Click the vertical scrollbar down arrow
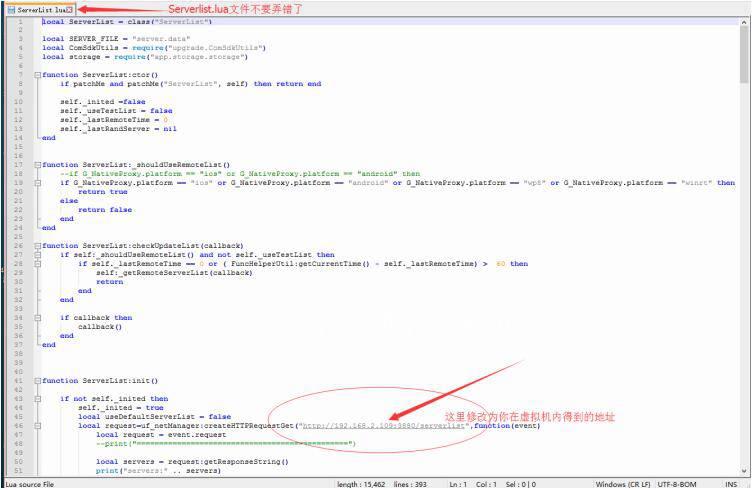The image size is (753, 490). 745,470
